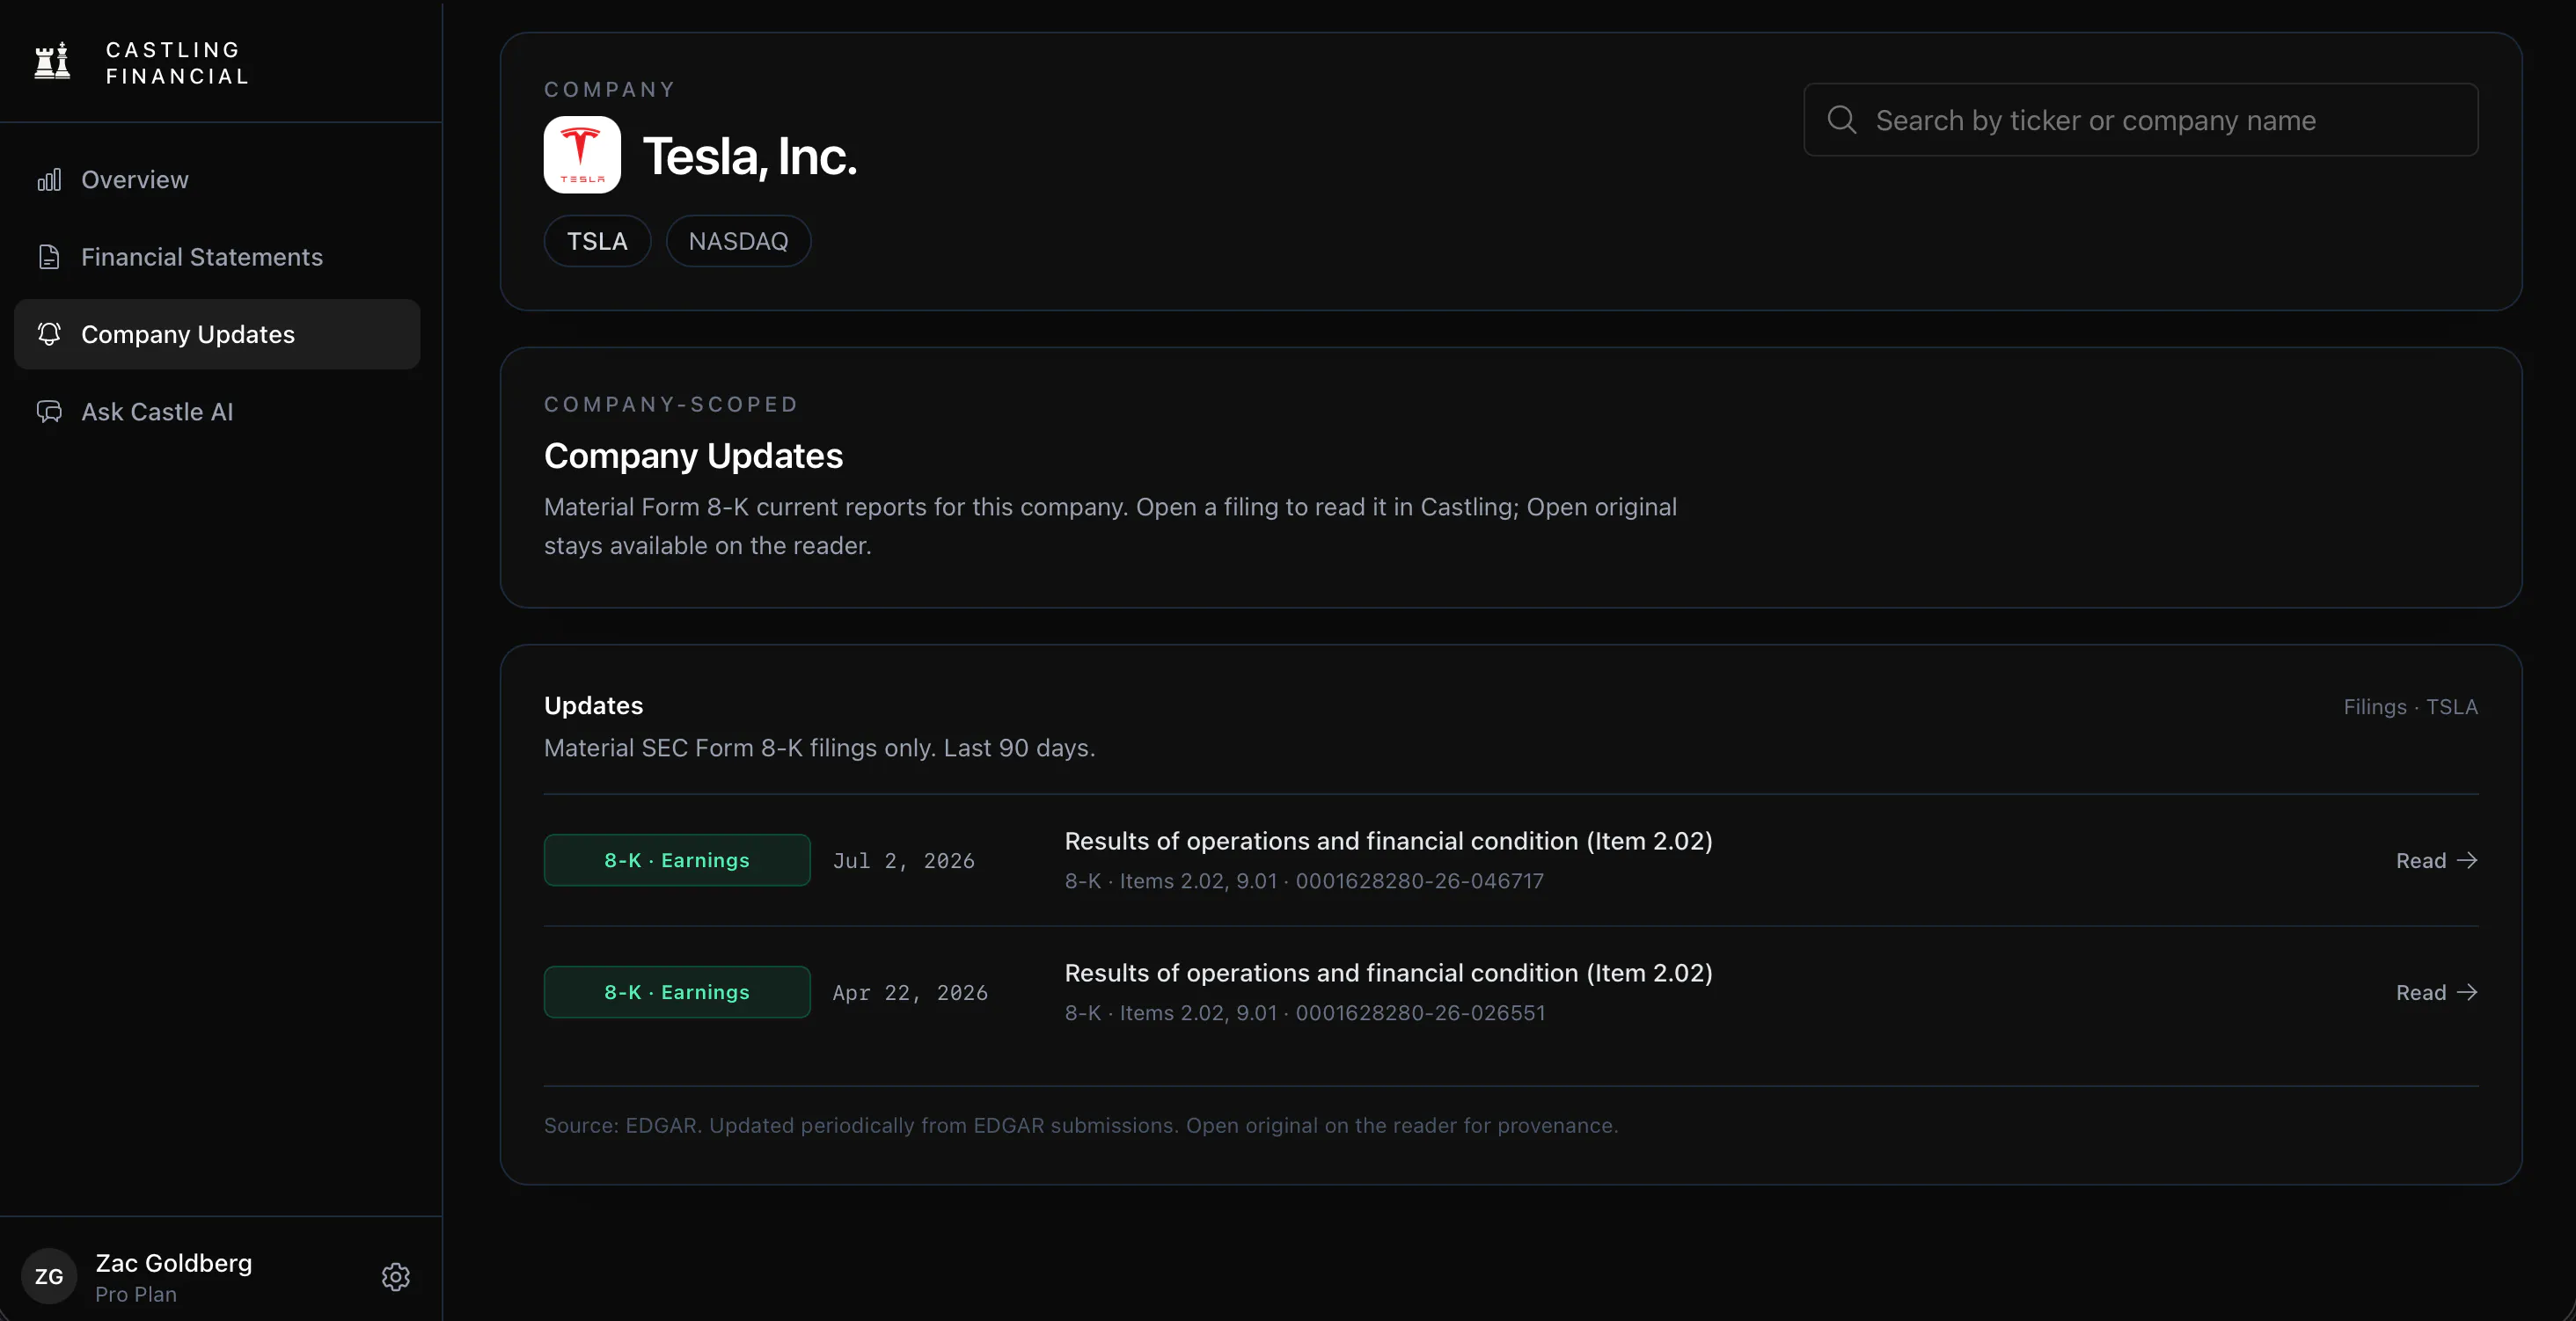Screen dimensions: 2576x1321
Task: Focus the ticker or company search field
Action: [2141, 120]
